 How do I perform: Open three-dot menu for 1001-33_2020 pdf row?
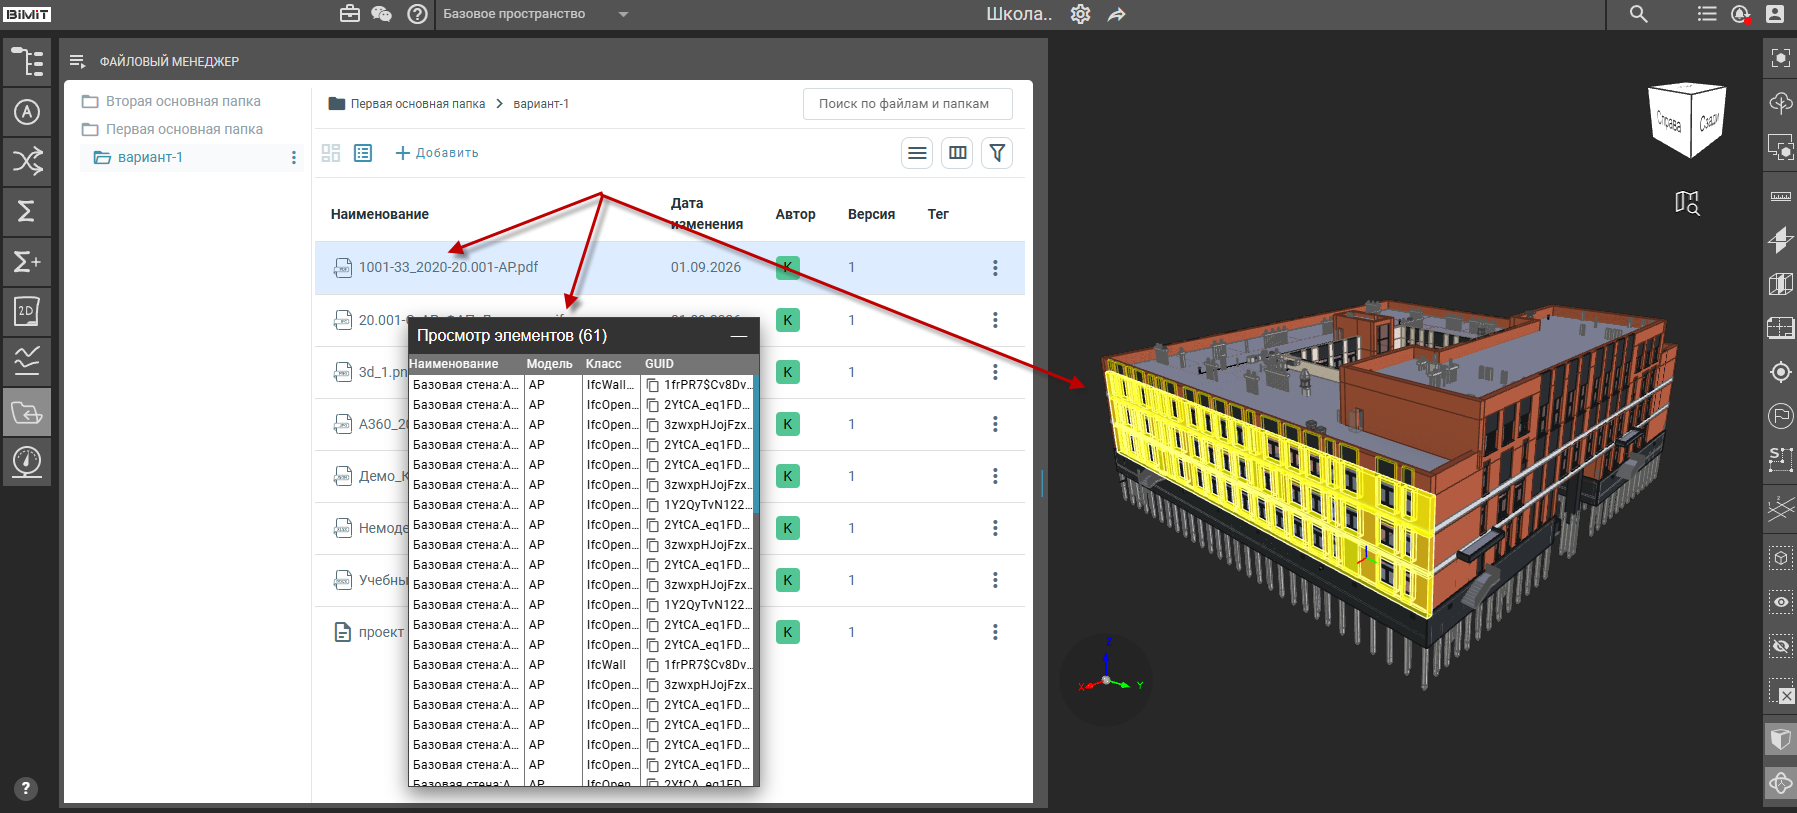(x=995, y=268)
